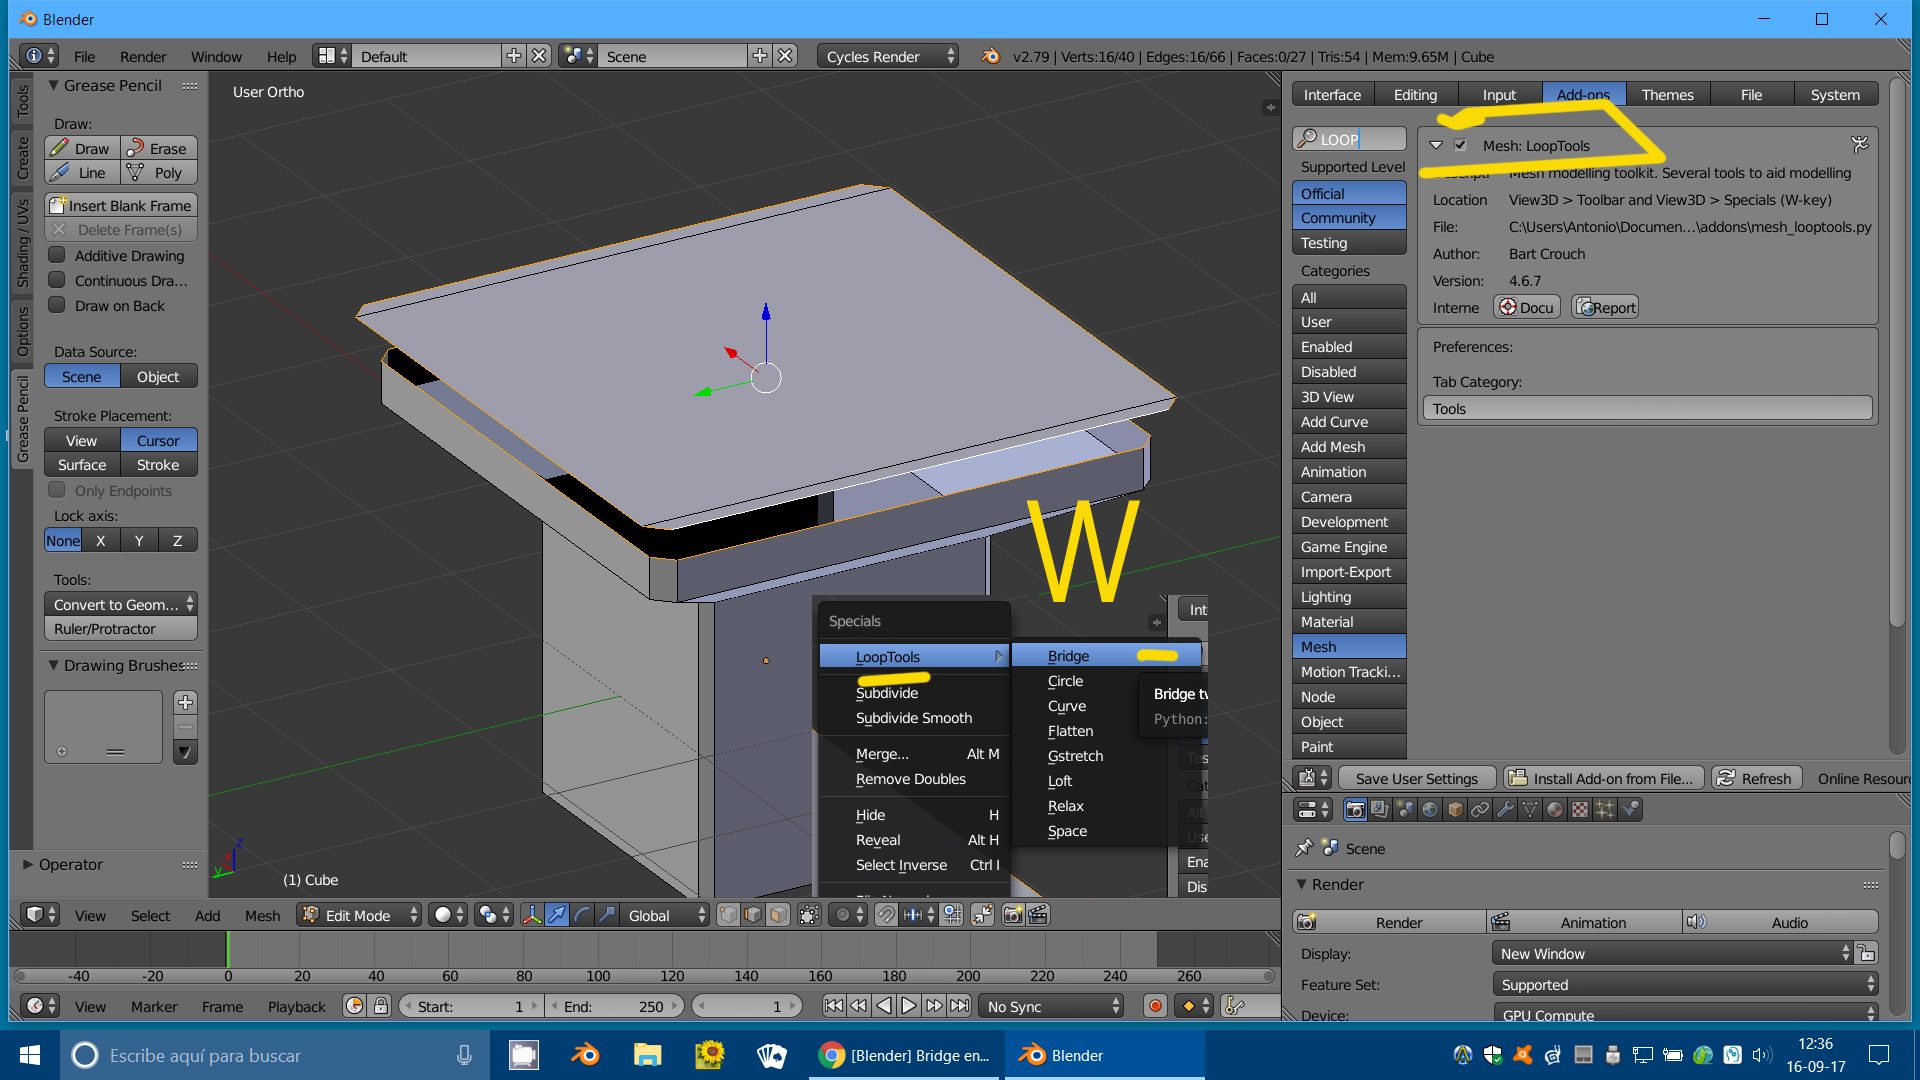
Task: Toggle the 3D manipulator widget icon
Action: [532, 915]
